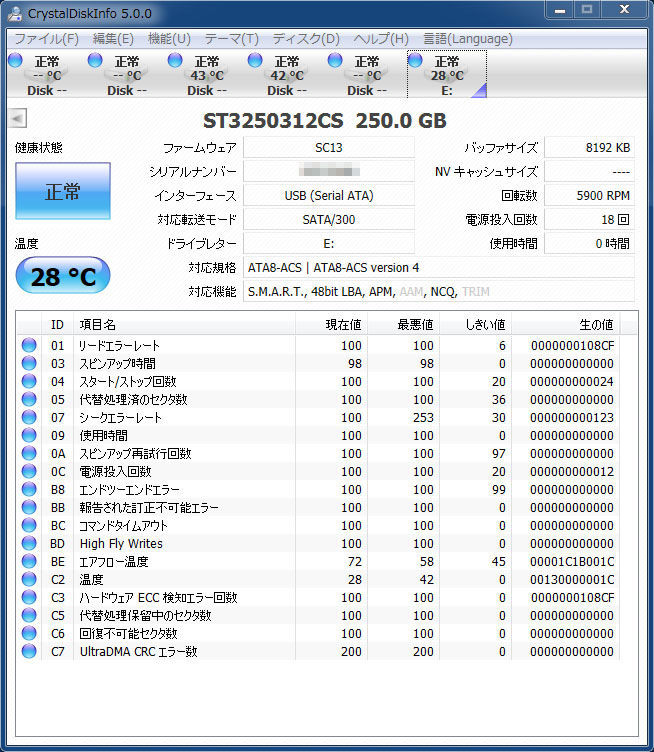
Task: Close the CrystalDiskInfo window
Action: (x=624, y=10)
